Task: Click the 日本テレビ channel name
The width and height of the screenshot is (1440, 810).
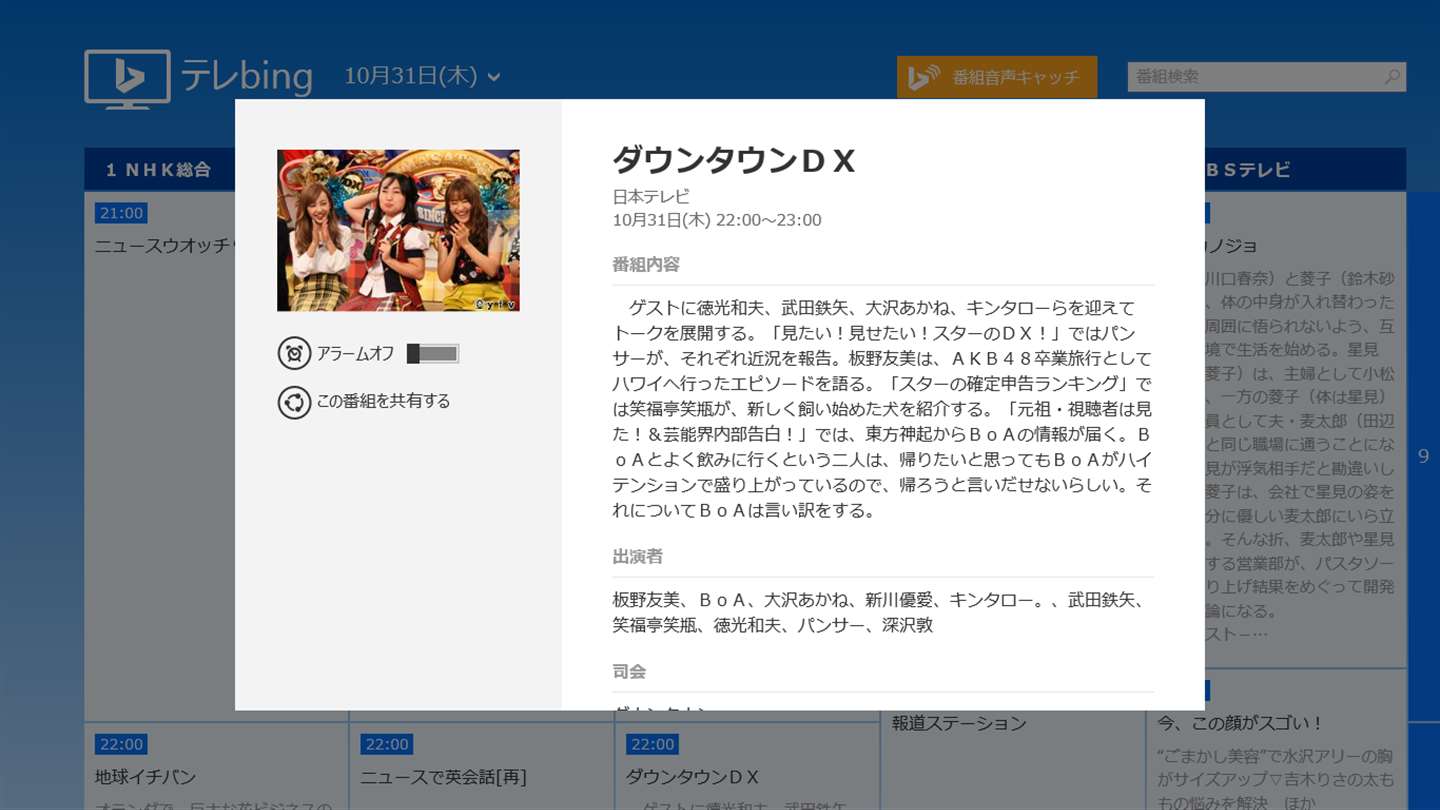Action: coord(651,197)
